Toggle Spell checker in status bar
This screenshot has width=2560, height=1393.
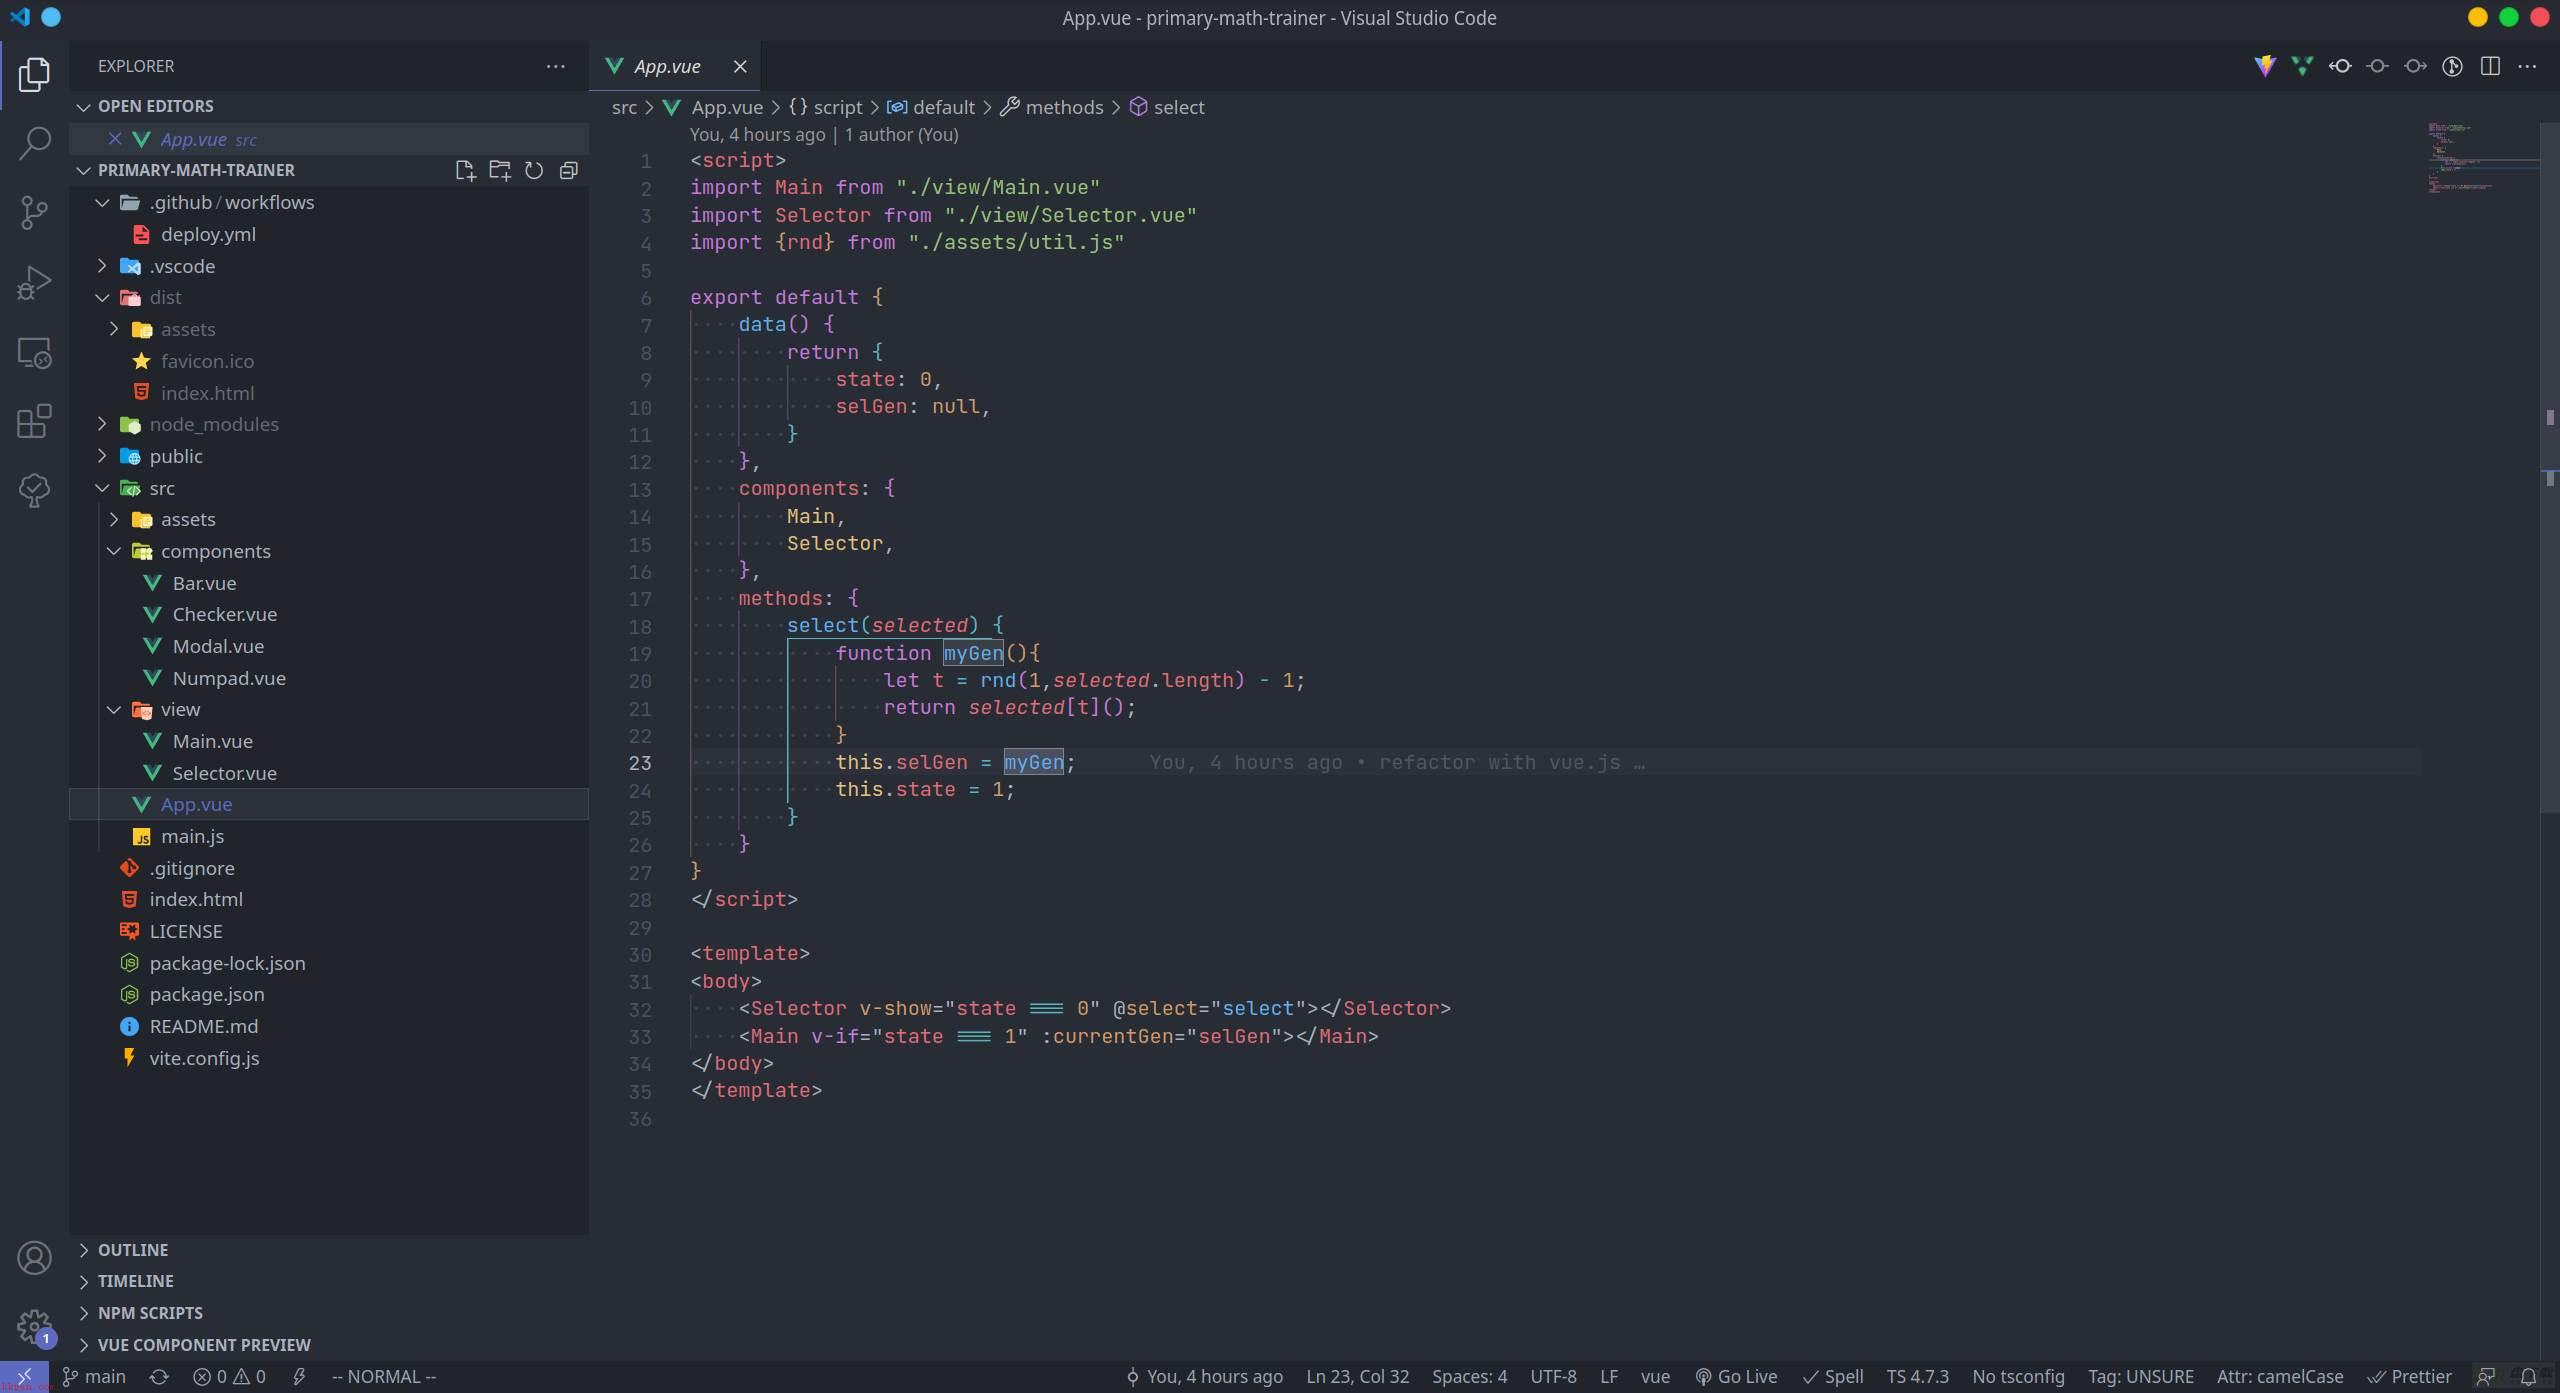point(1833,1377)
